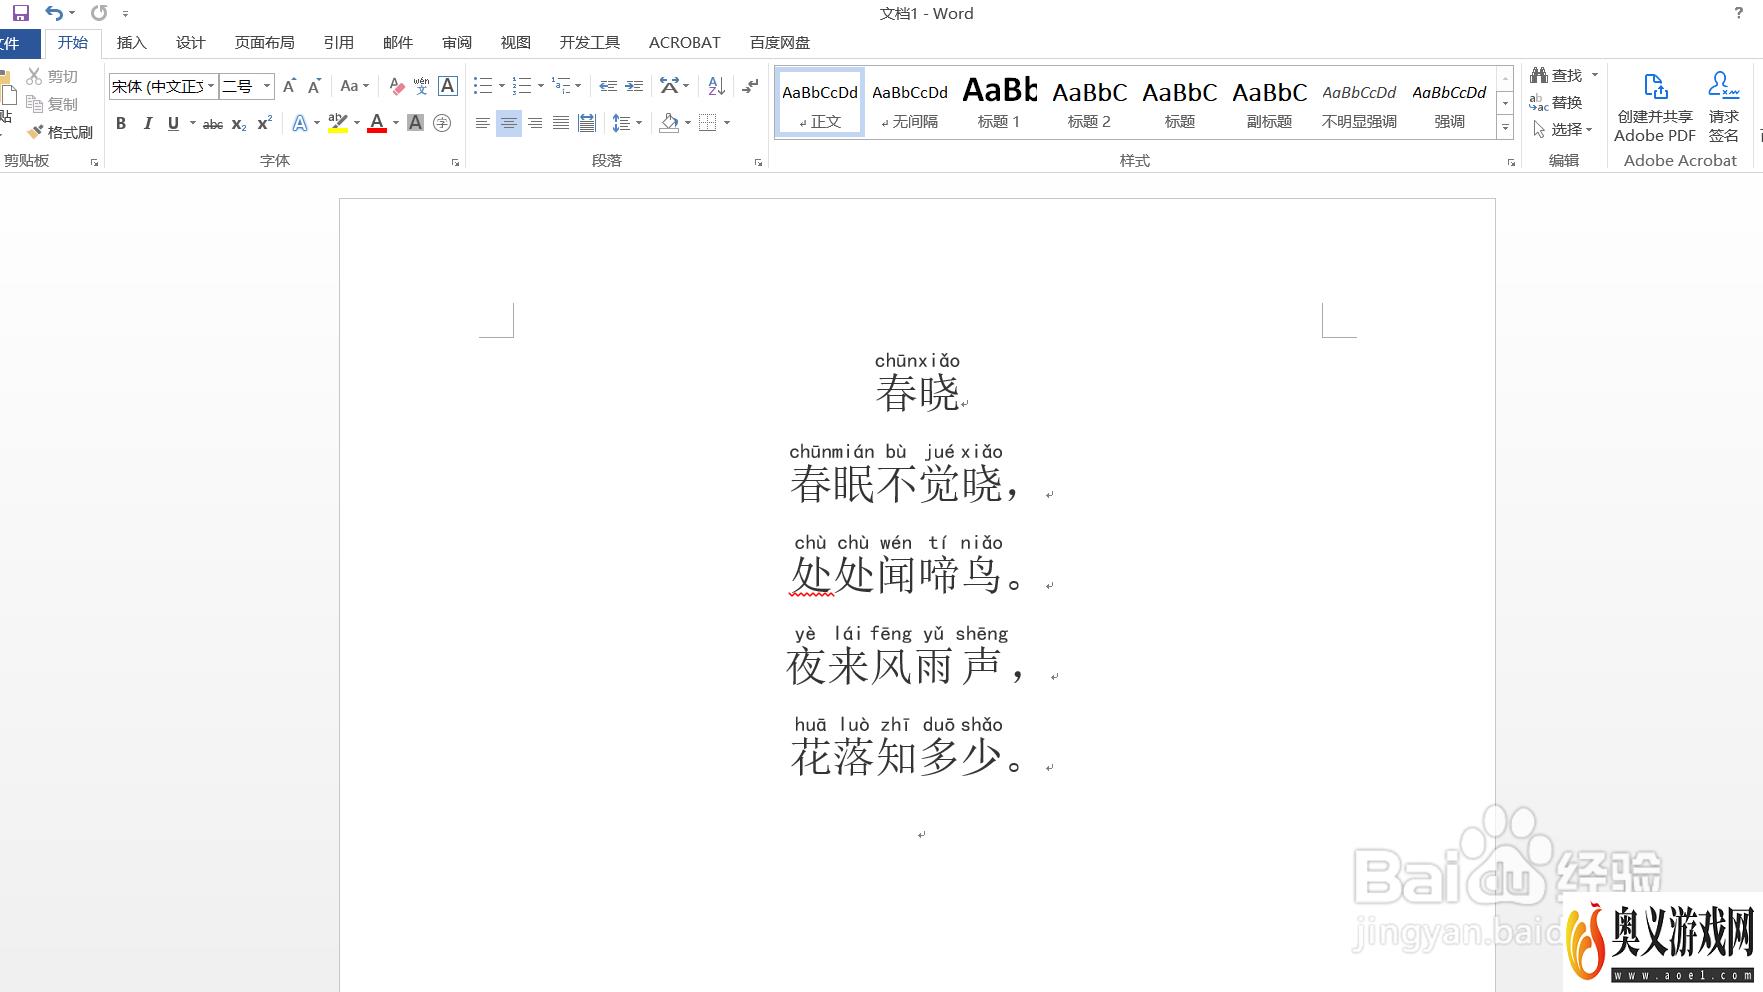Apply yellow text highlight color
Viewport: 1763px width, 992px height.
(338, 123)
